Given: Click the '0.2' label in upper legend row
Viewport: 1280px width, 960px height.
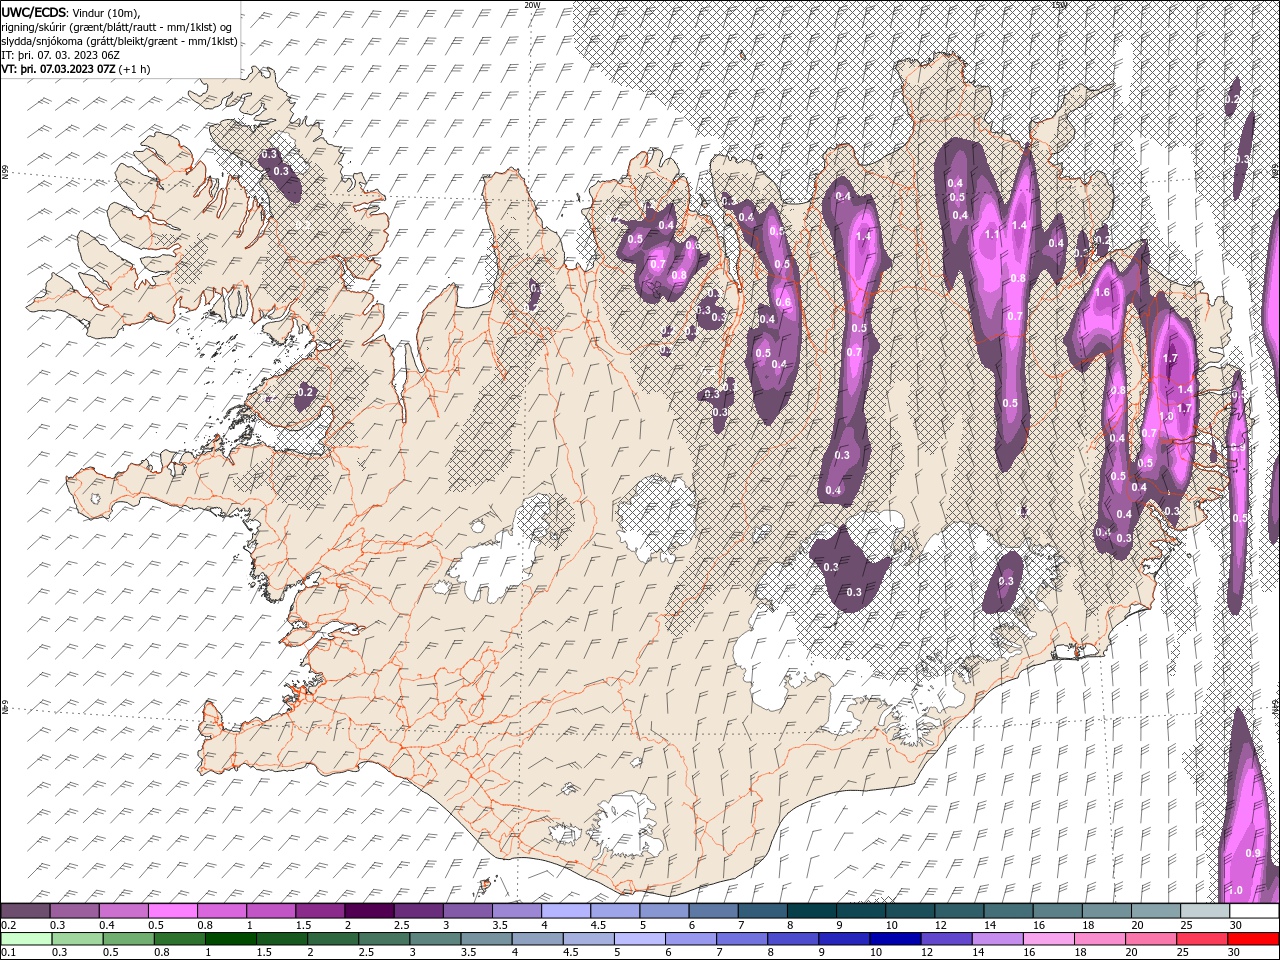Looking at the screenshot, I should tap(9, 925).
